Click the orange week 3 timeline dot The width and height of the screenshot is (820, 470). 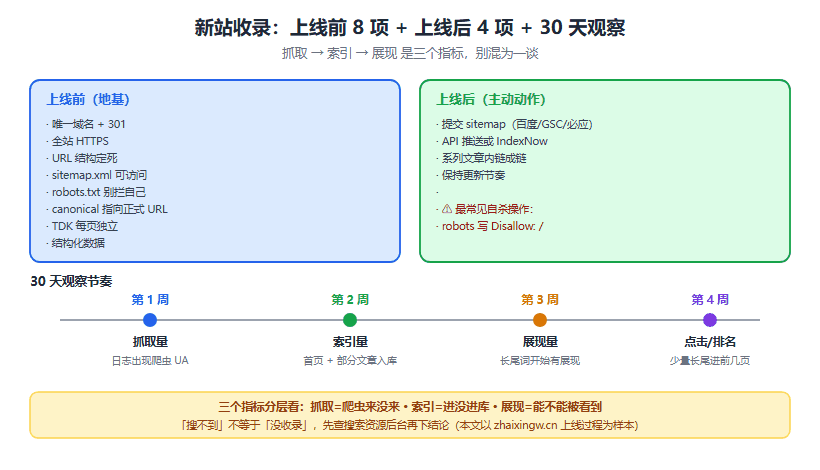pyautogui.click(x=540, y=320)
